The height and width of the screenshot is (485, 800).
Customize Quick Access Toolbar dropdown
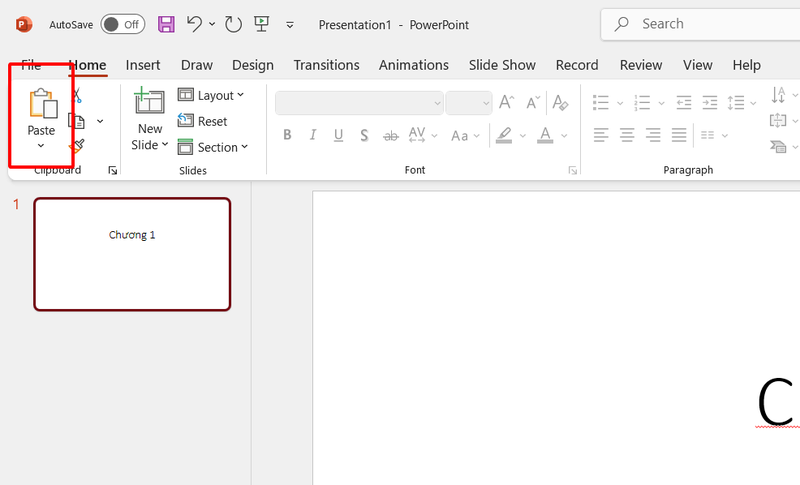[290, 24]
